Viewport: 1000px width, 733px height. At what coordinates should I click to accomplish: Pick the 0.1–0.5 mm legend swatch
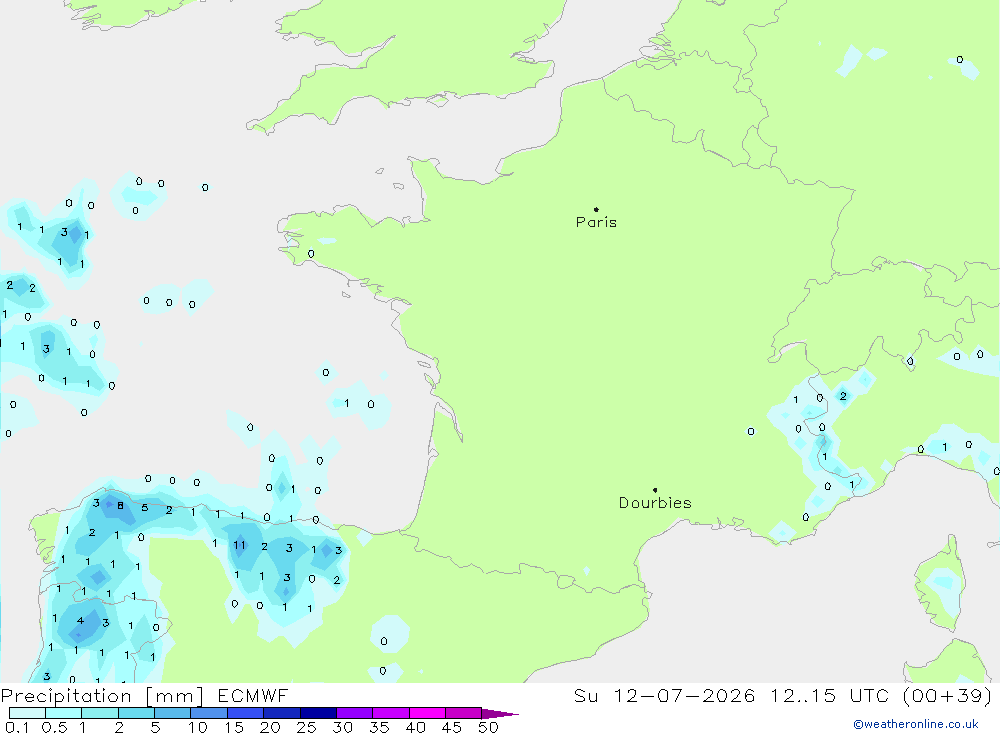(27, 713)
